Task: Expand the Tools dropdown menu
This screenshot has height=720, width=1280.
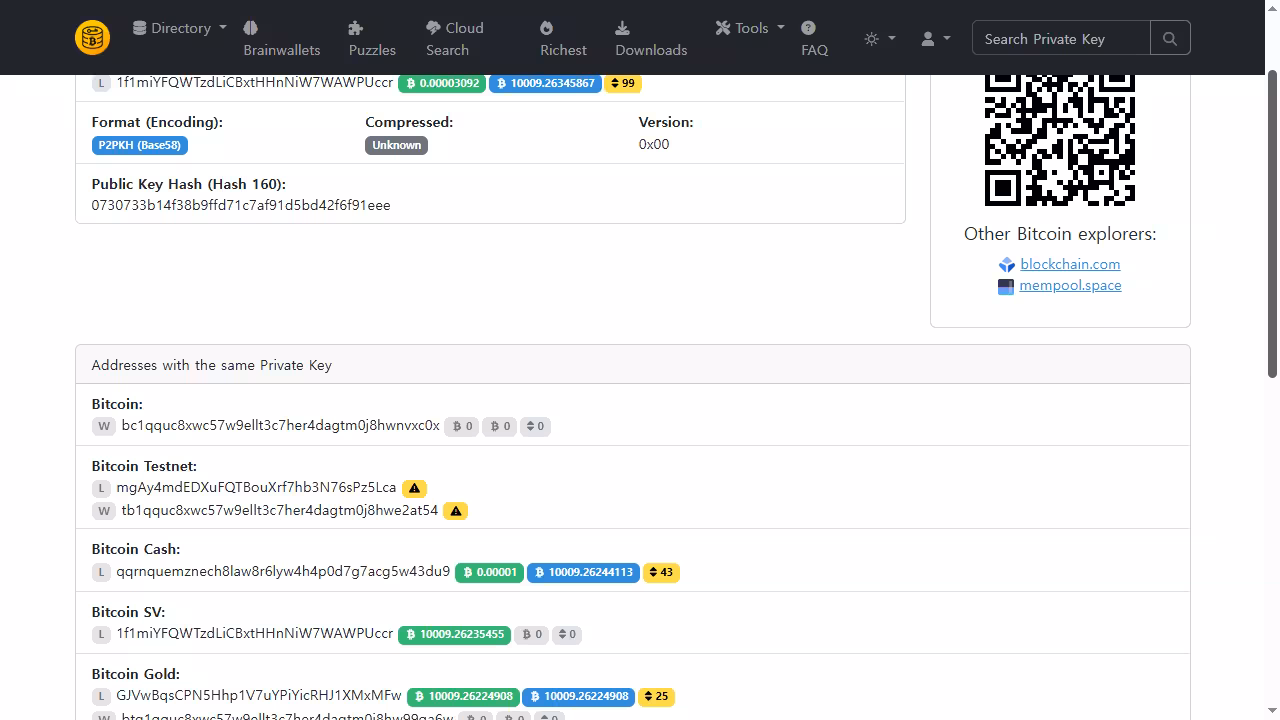Action: pos(750,28)
